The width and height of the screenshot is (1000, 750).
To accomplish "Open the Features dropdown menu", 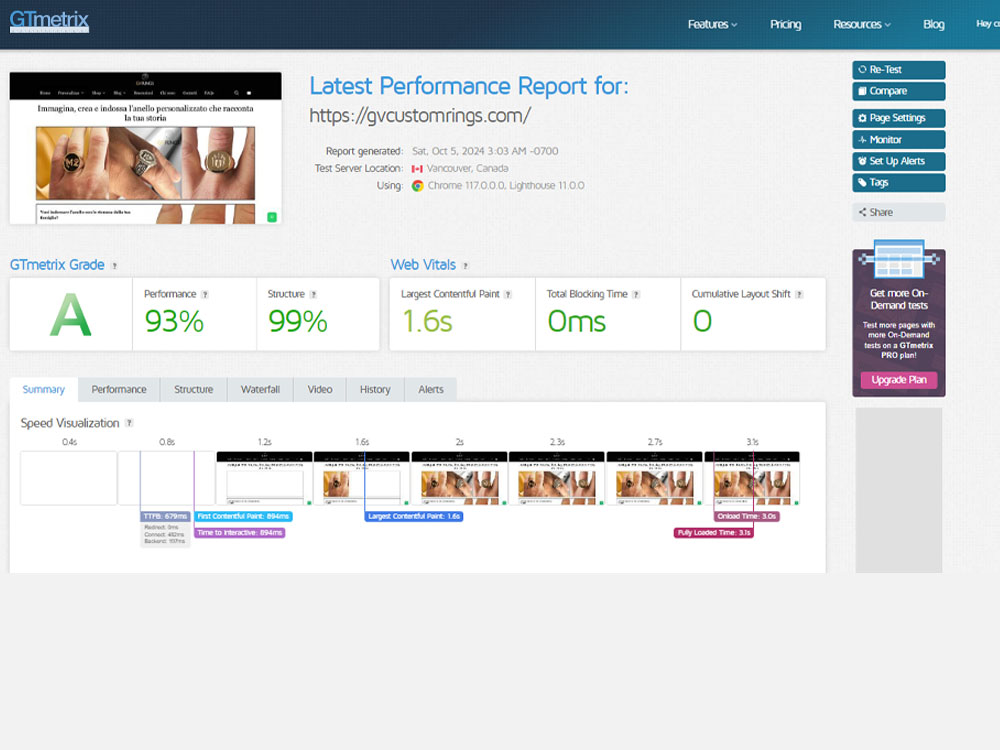I will [712, 24].
